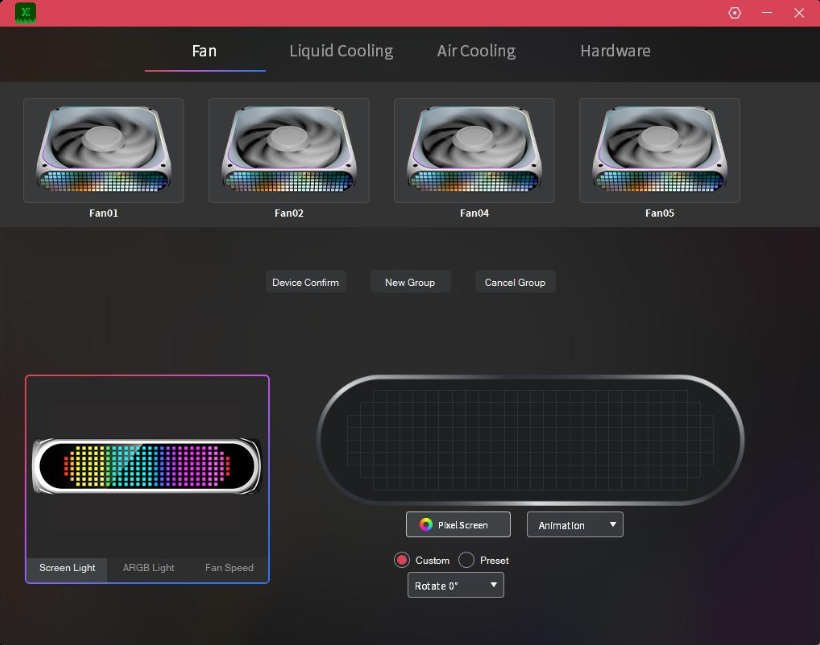
Task: Open settings via the title bar gear icon
Action: point(734,13)
